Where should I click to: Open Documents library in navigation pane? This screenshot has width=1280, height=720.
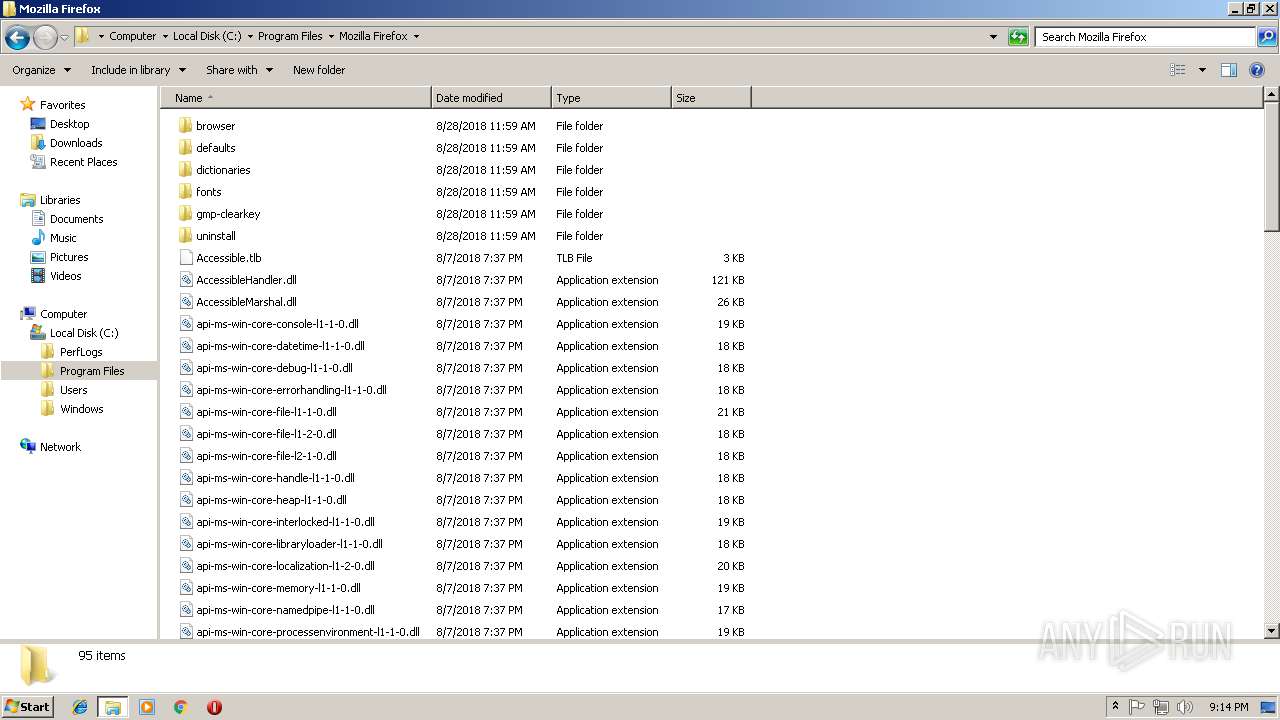[x=76, y=219]
